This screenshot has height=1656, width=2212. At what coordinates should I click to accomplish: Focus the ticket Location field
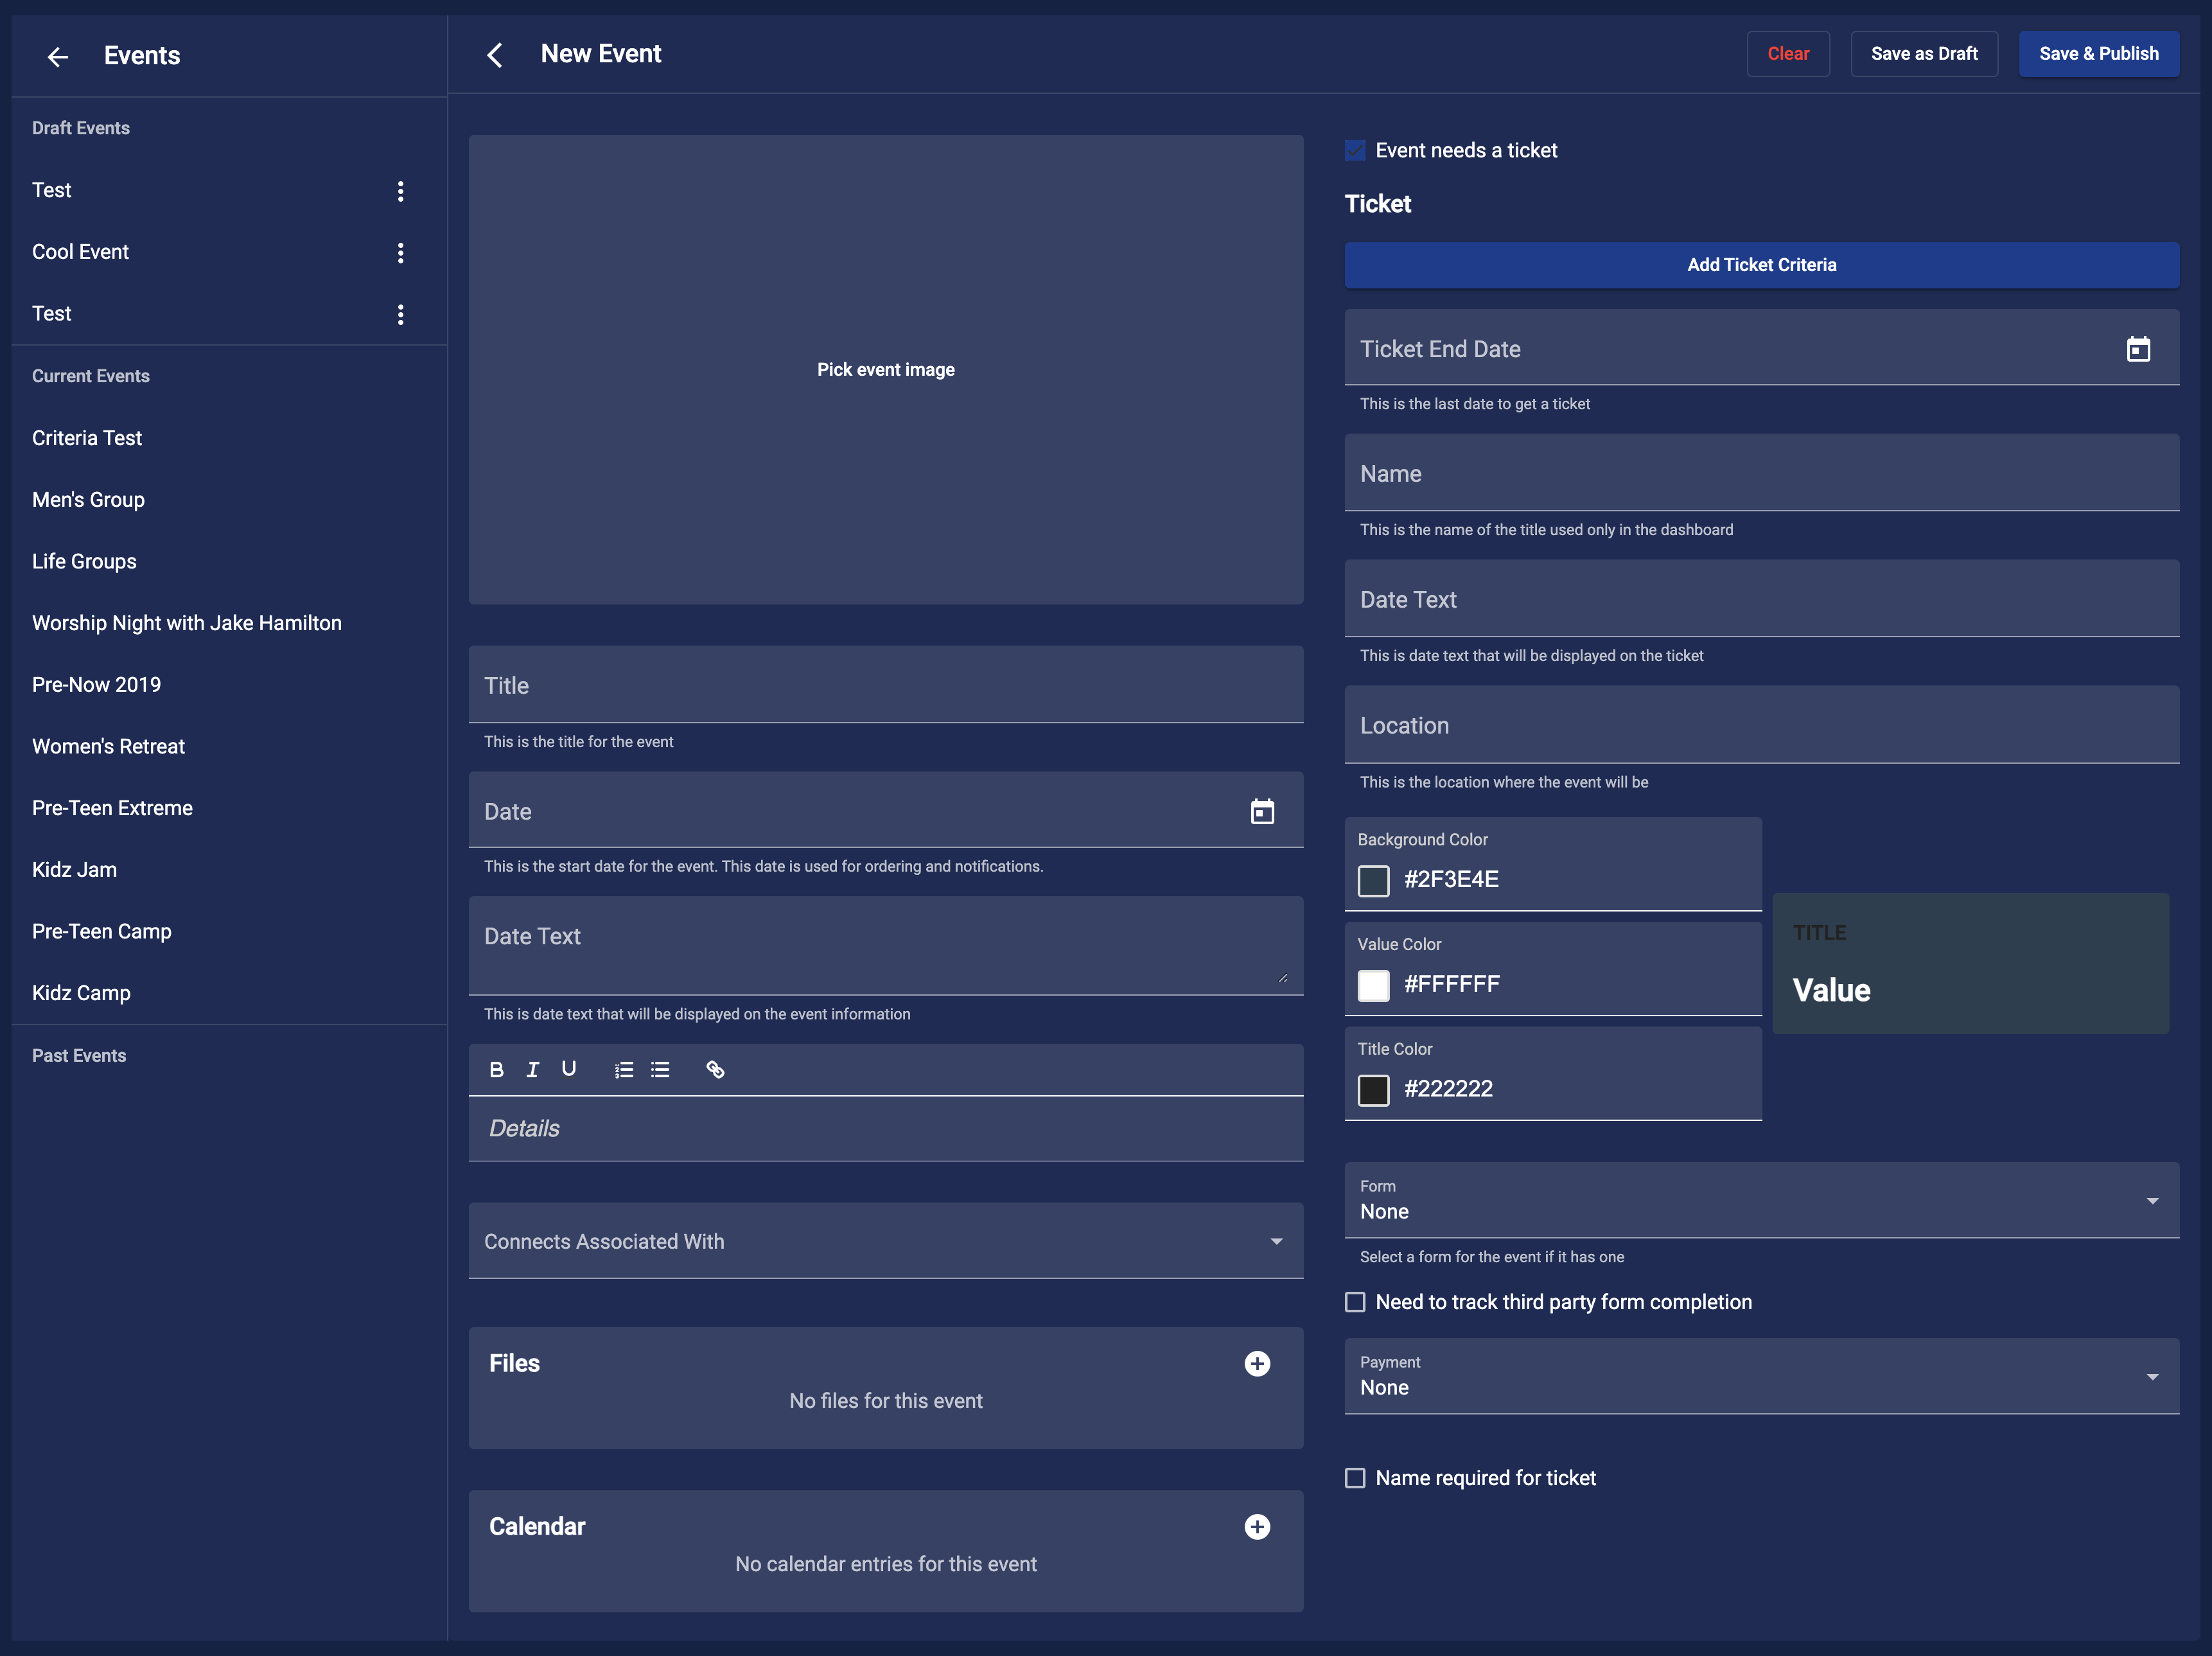1761,725
